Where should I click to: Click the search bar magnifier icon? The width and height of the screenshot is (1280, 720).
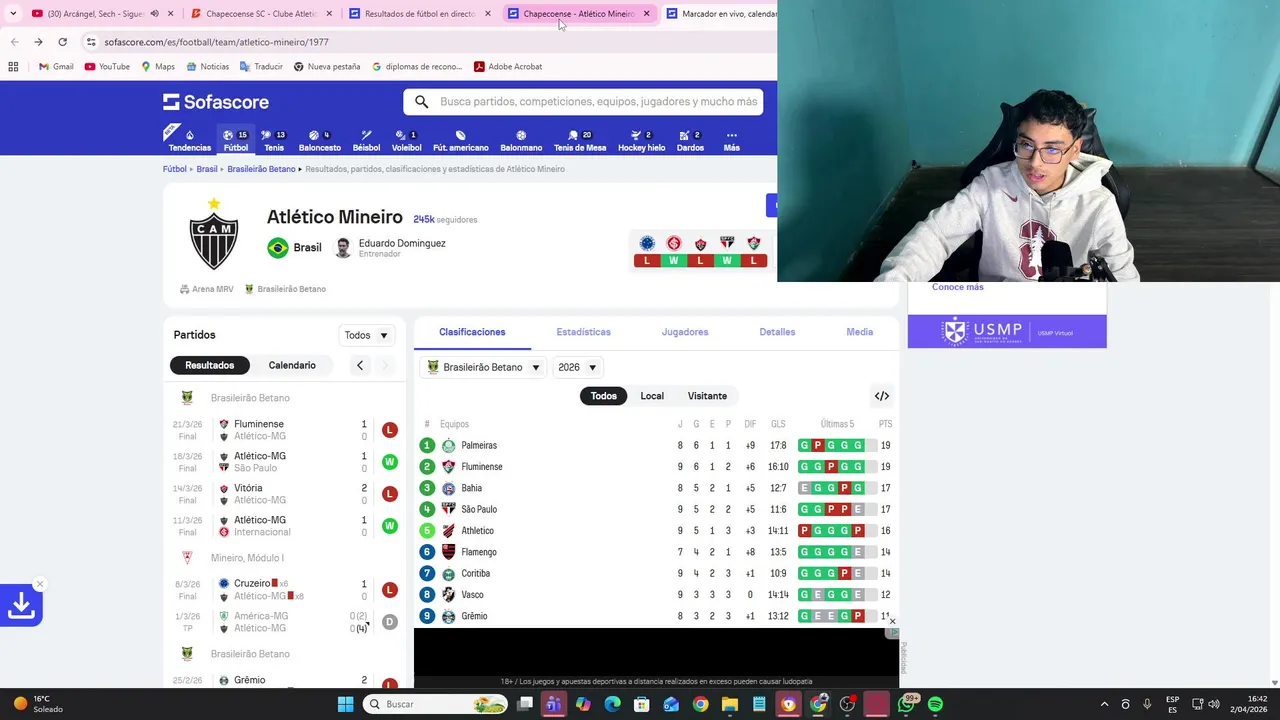pyautogui.click(x=421, y=102)
